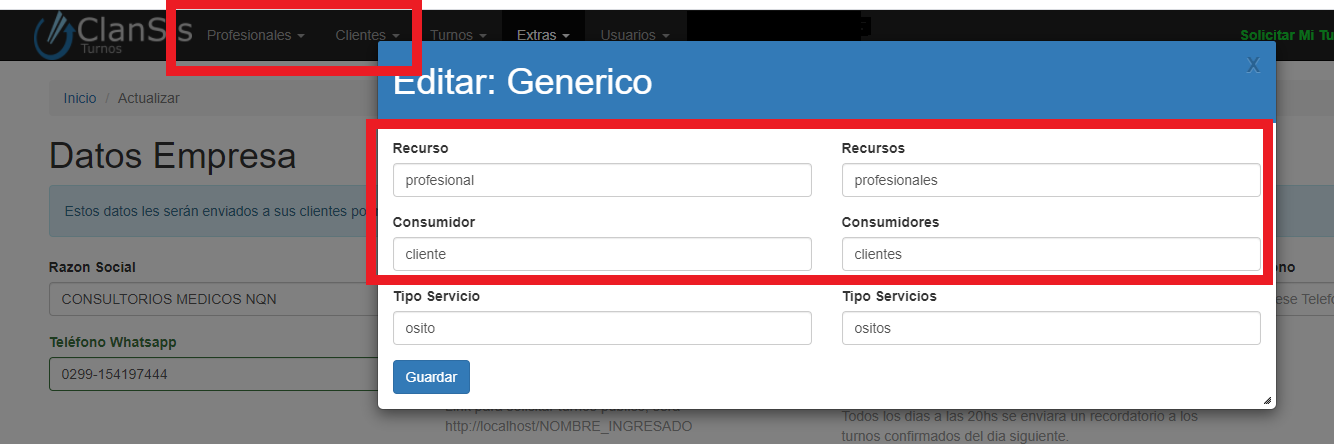Click into the Consumidores input
The height and width of the screenshot is (444, 1334).
[x=1050, y=254]
